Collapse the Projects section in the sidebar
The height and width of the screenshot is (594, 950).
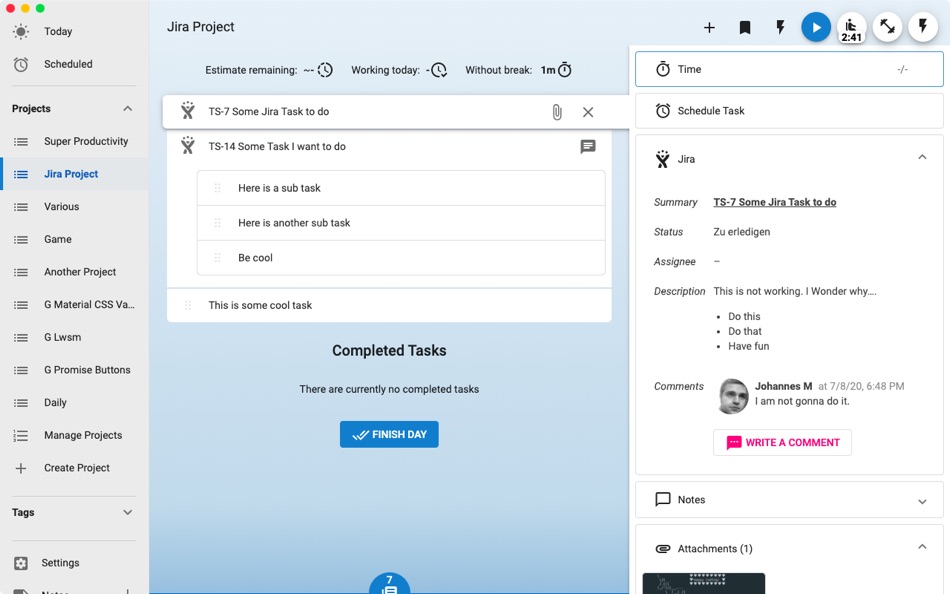(x=127, y=108)
